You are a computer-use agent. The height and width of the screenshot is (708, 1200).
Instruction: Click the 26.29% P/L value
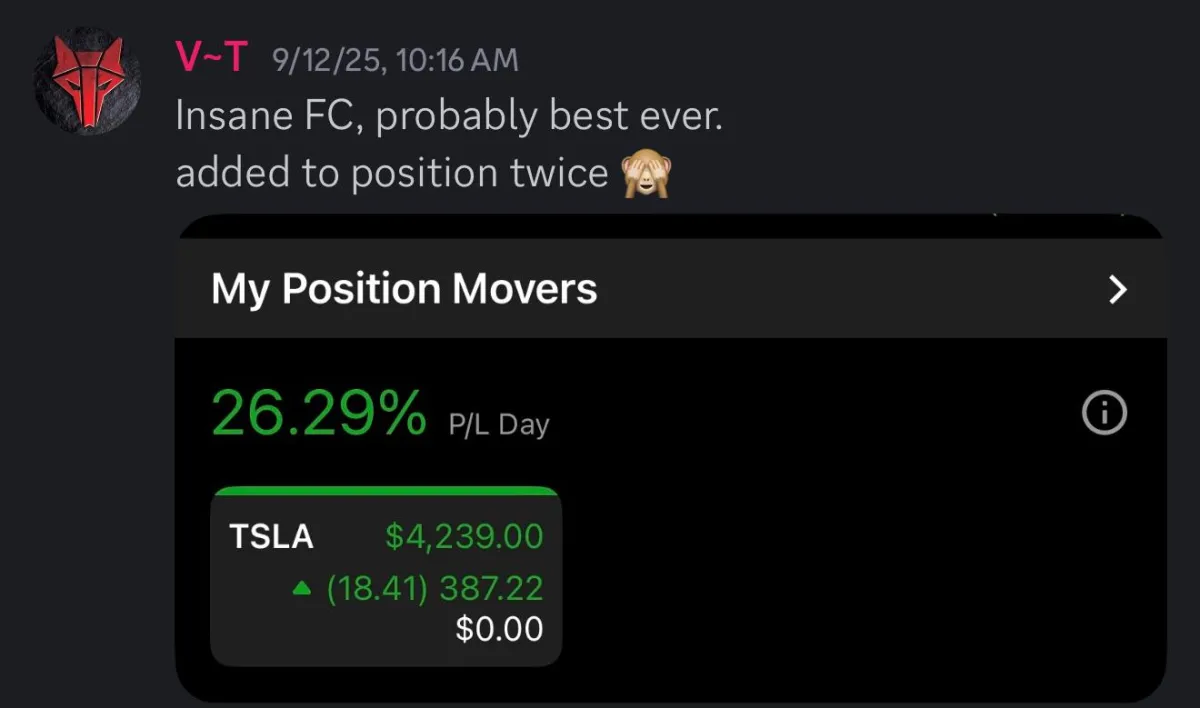point(318,414)
